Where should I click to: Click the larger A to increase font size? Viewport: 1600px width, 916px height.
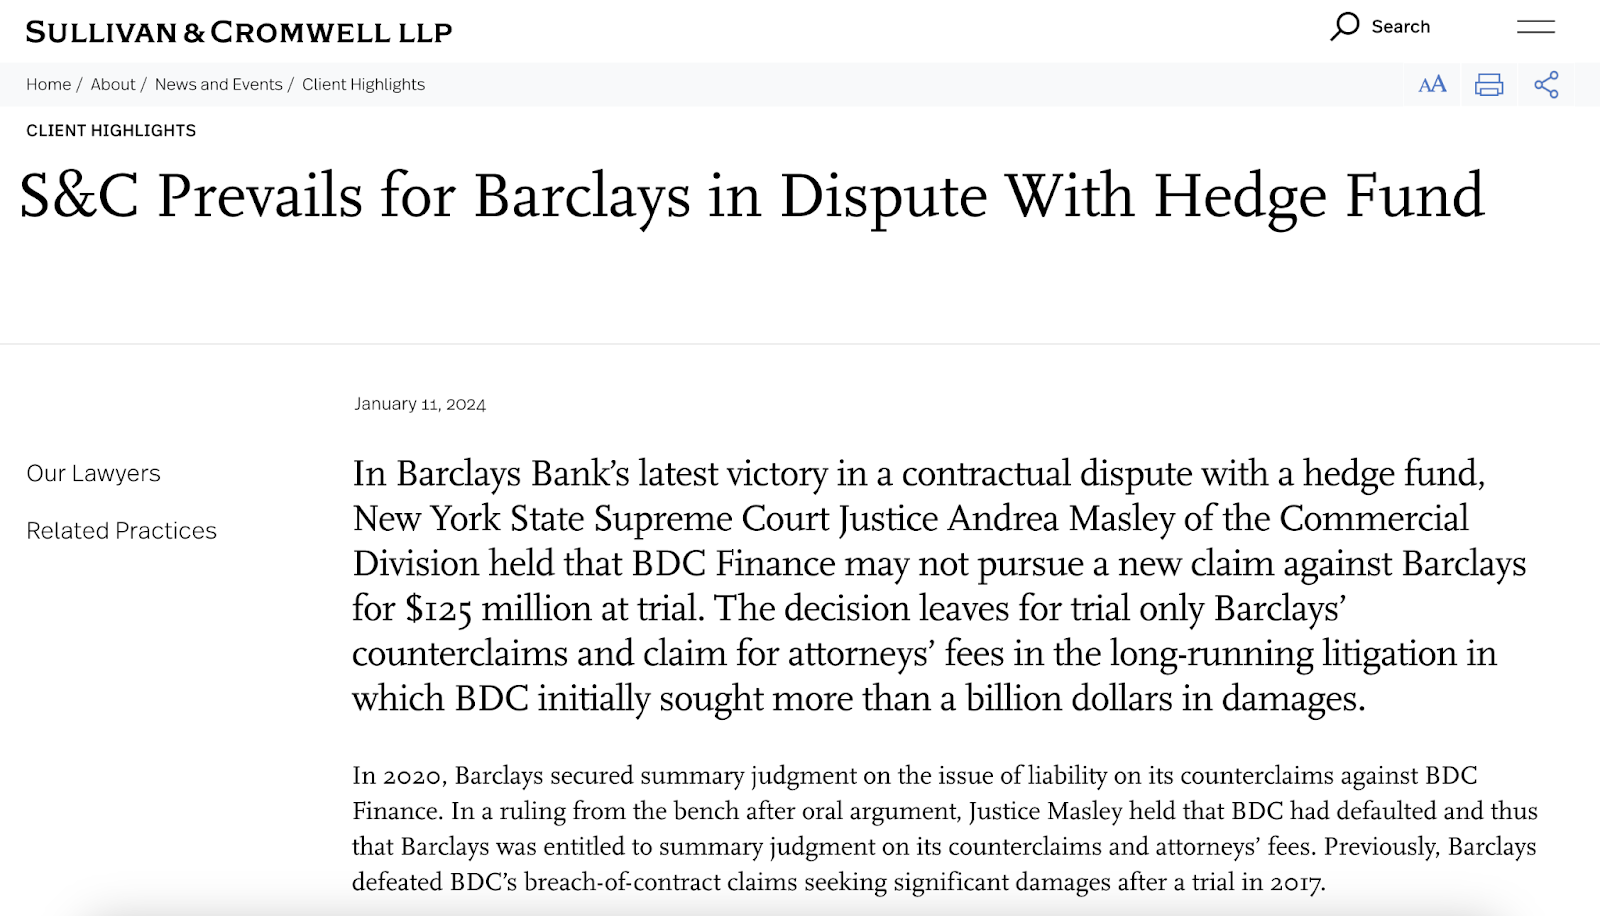1439,84
